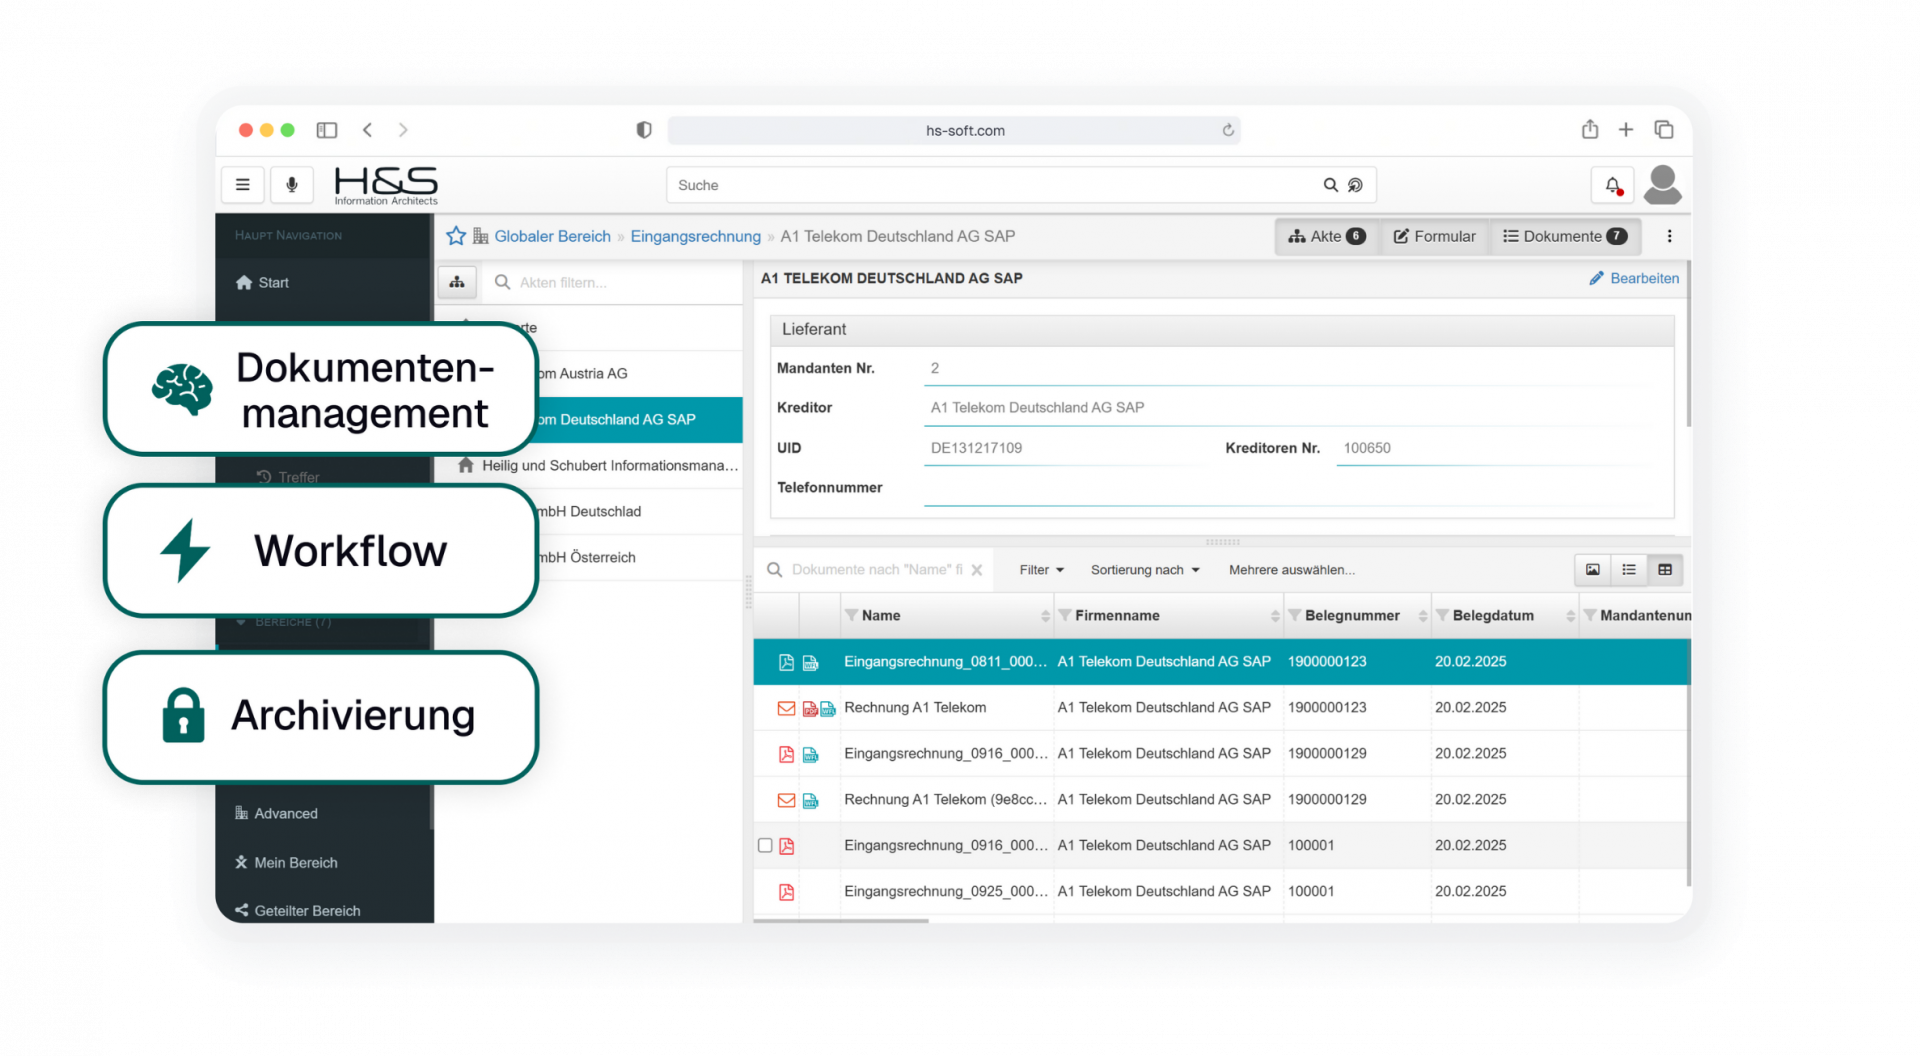The image size is (1920, 1056).
Task: Select the Rechnung A1 Telekom (9e8cc… row
Action: pos(1221,800)
